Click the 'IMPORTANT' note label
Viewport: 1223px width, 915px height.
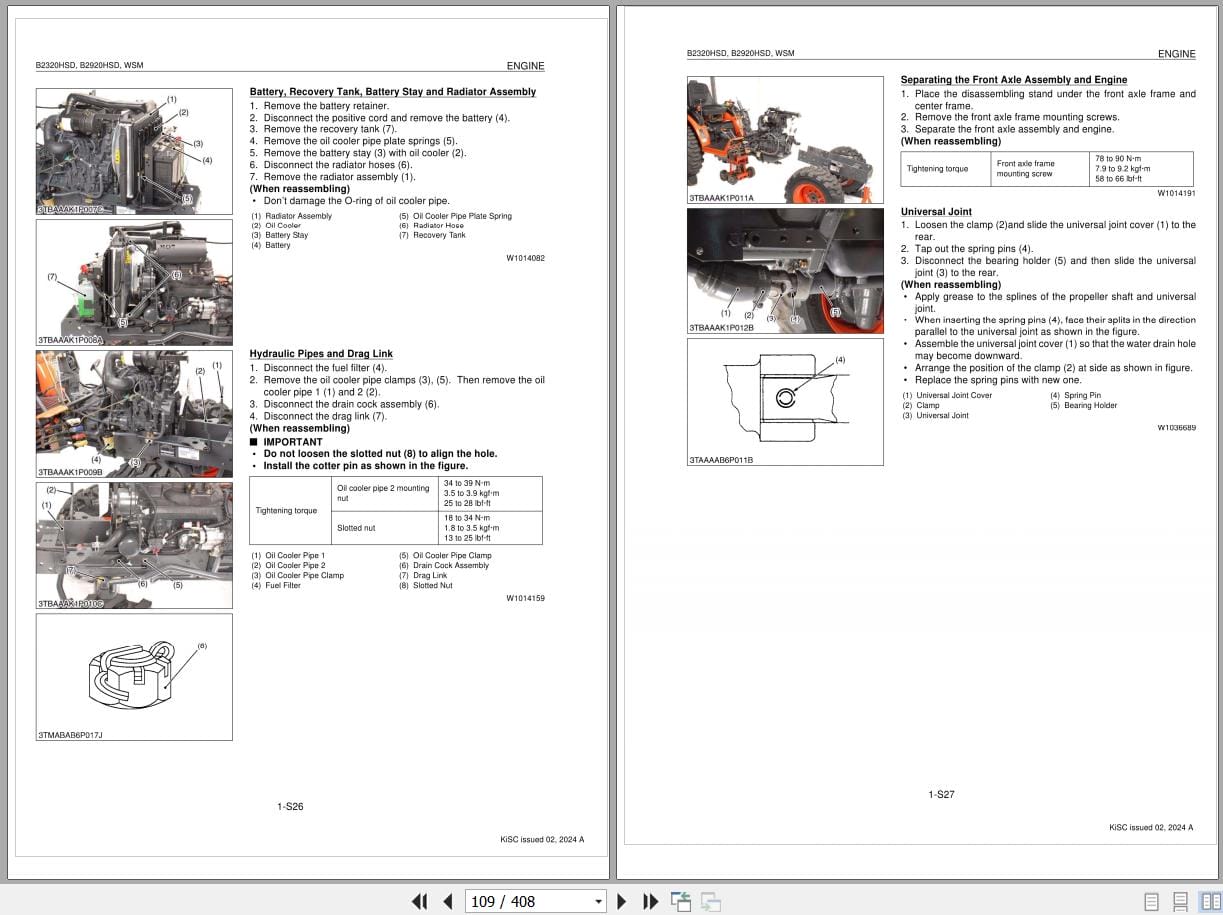coord(293,442)
